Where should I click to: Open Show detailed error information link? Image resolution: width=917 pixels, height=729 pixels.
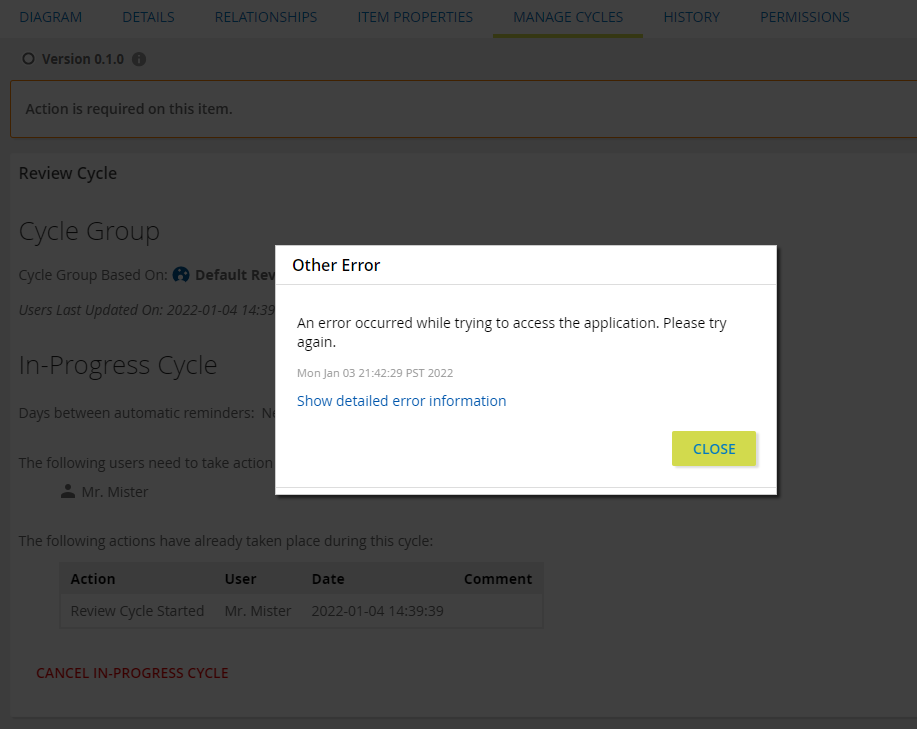(402, 401)
